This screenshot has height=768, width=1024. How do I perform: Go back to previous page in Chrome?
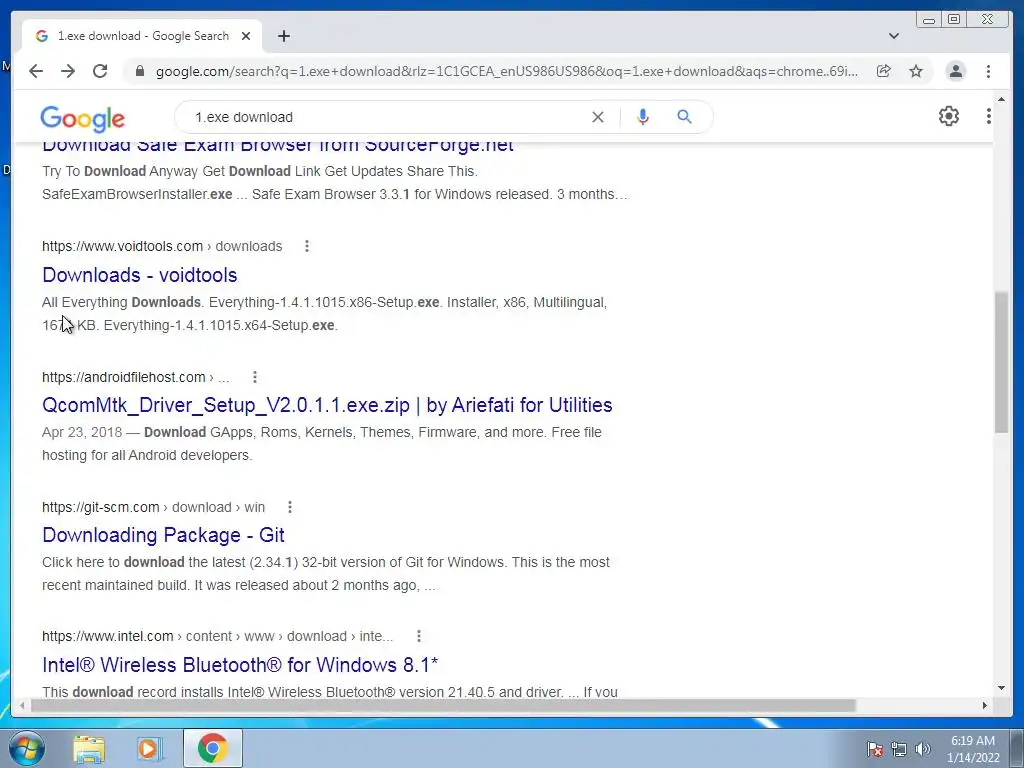[36, 71]
